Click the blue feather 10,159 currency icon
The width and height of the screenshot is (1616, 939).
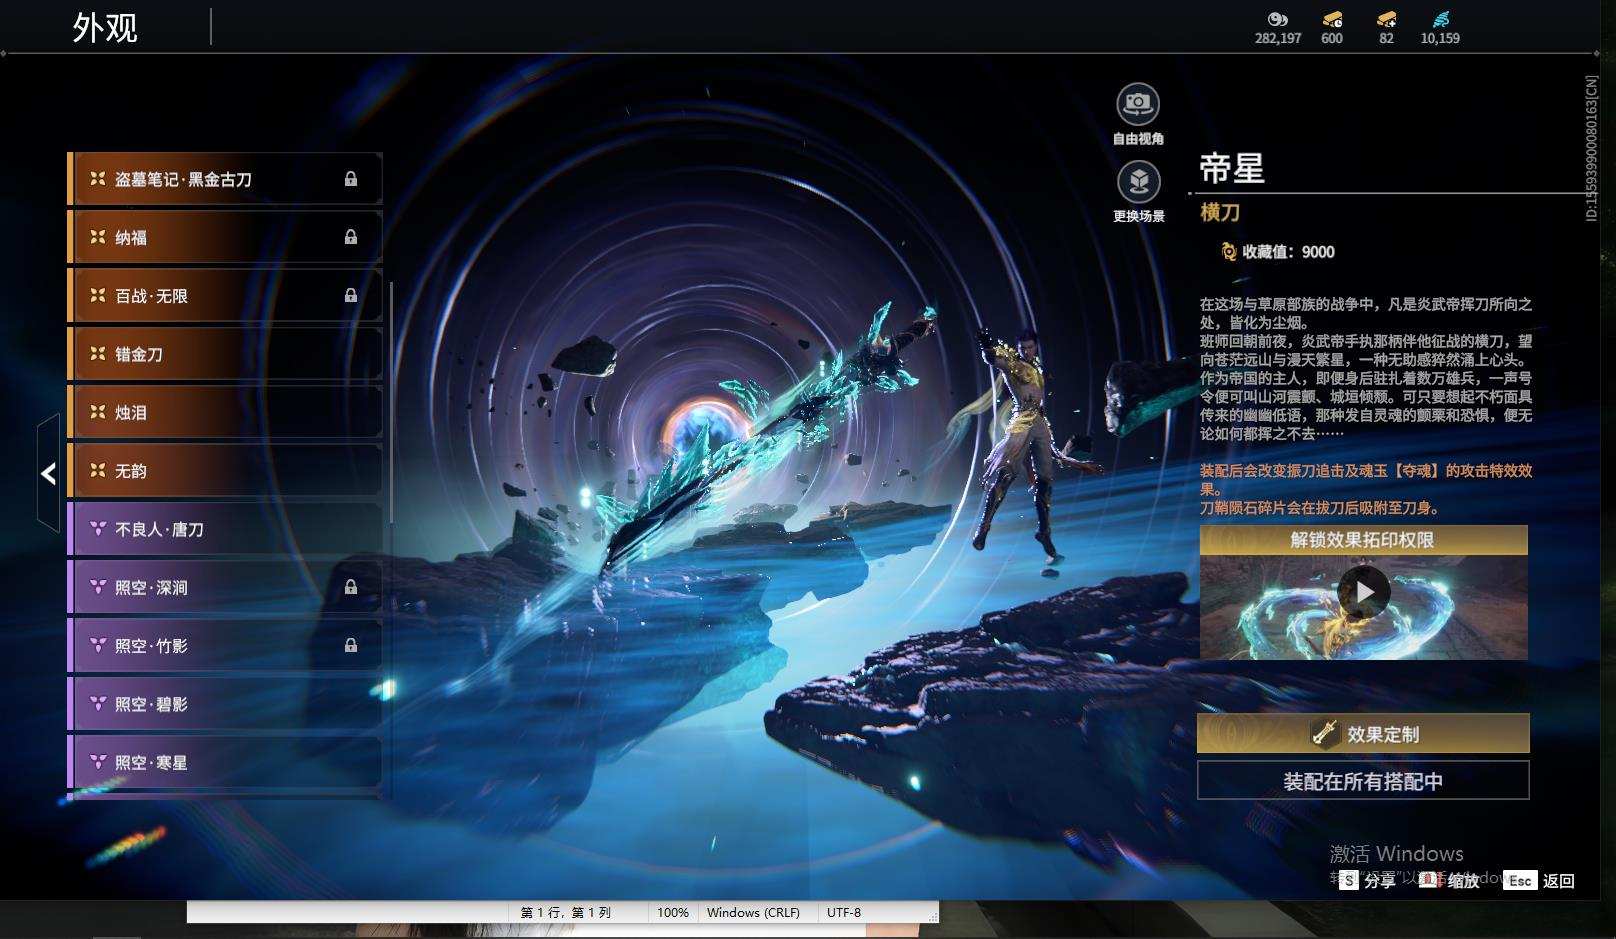(x=1440, y=19)
